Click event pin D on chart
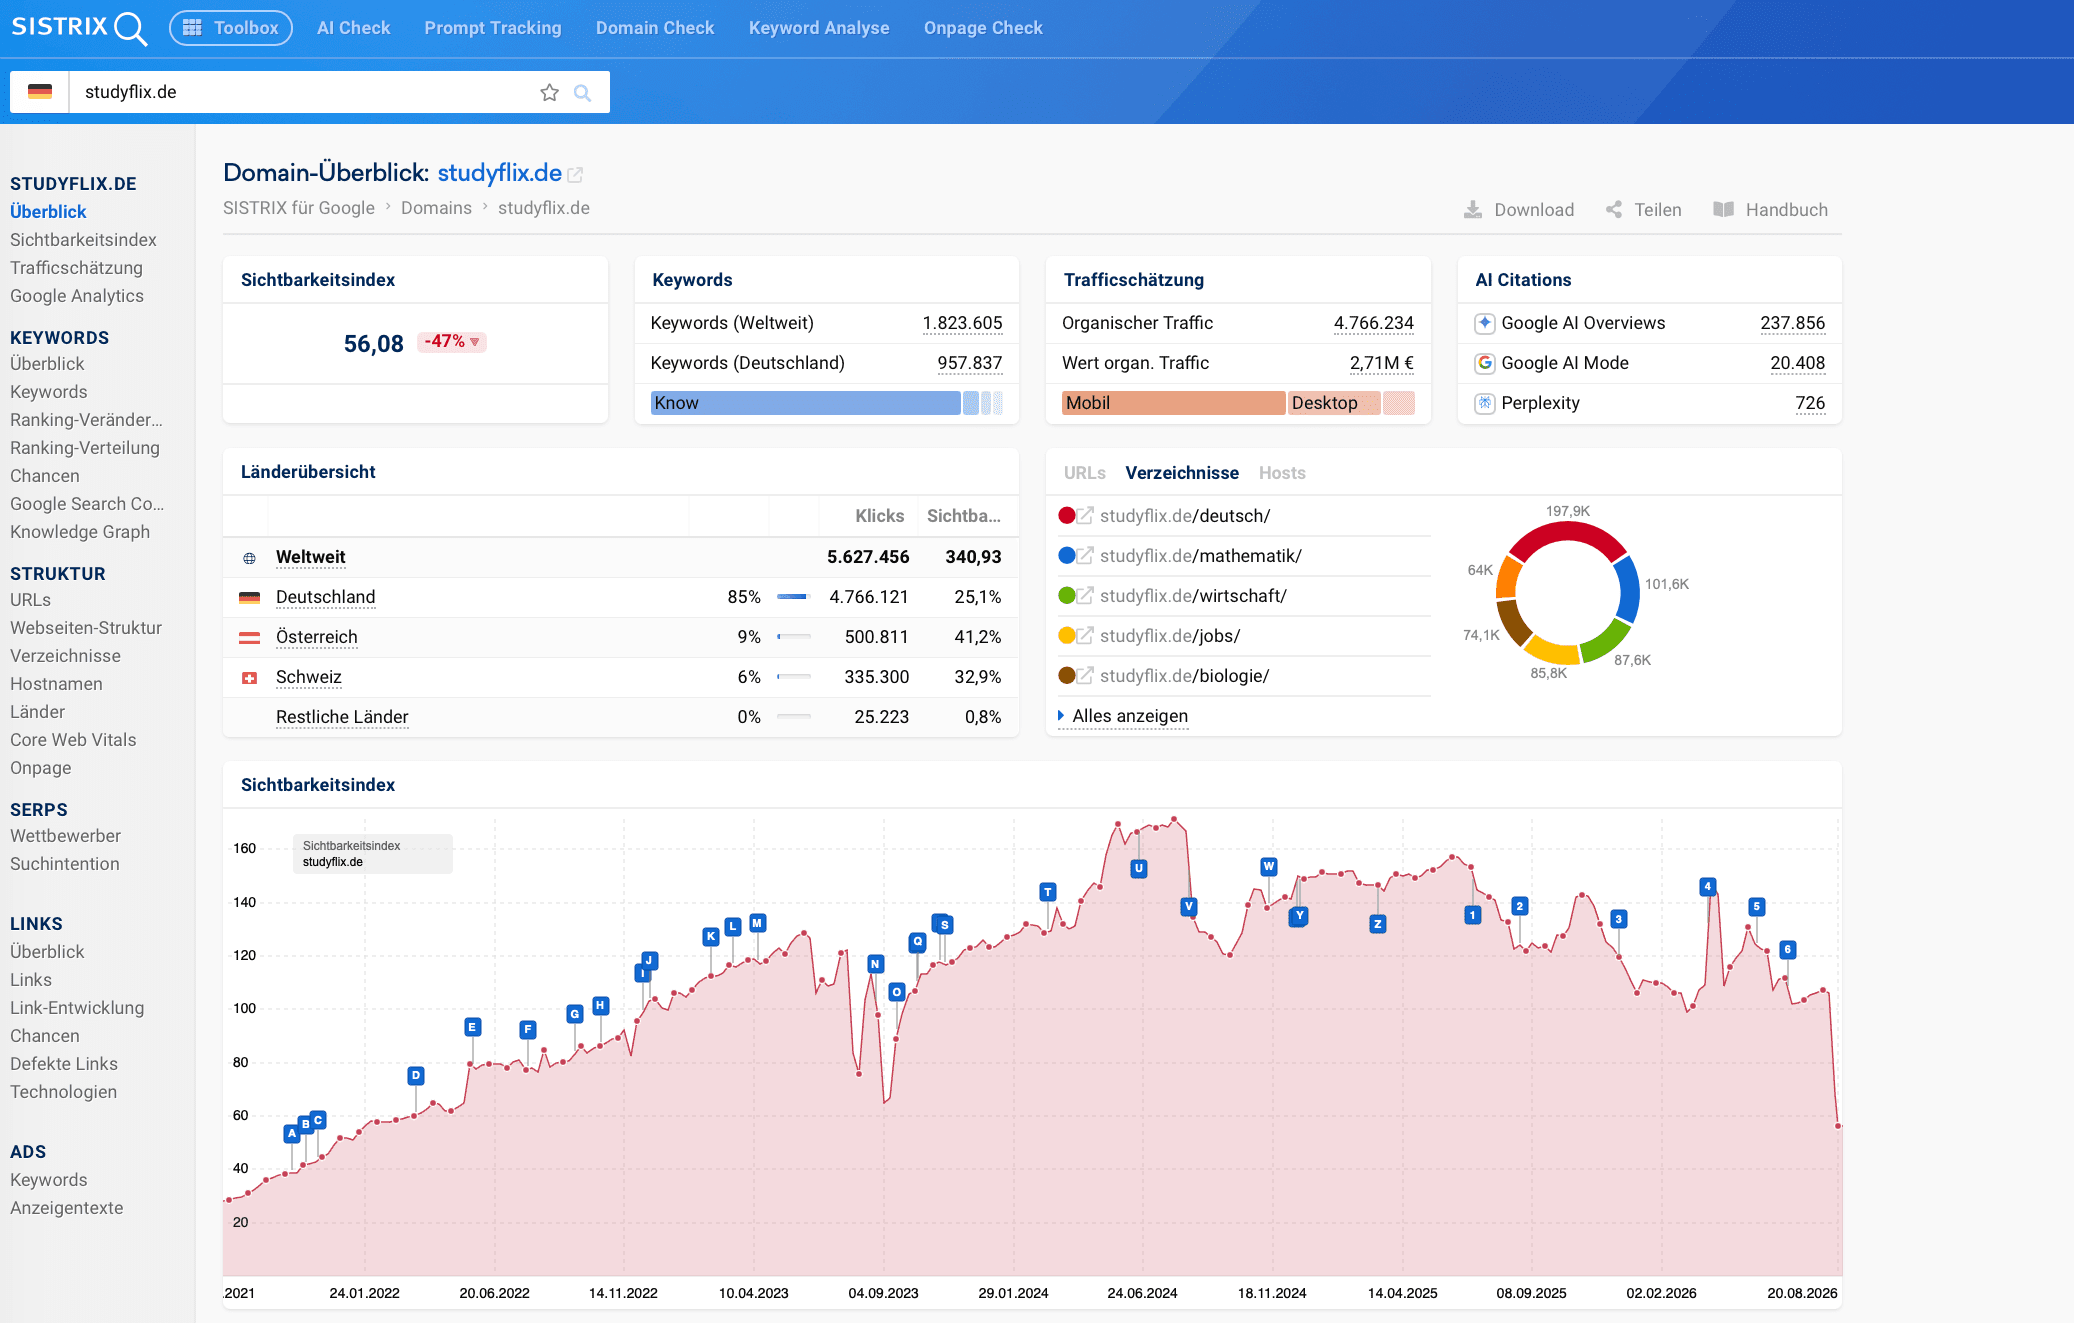Image resolution: width=2074 pixels, height=1323 pixels. click(x=416, y=1076)
